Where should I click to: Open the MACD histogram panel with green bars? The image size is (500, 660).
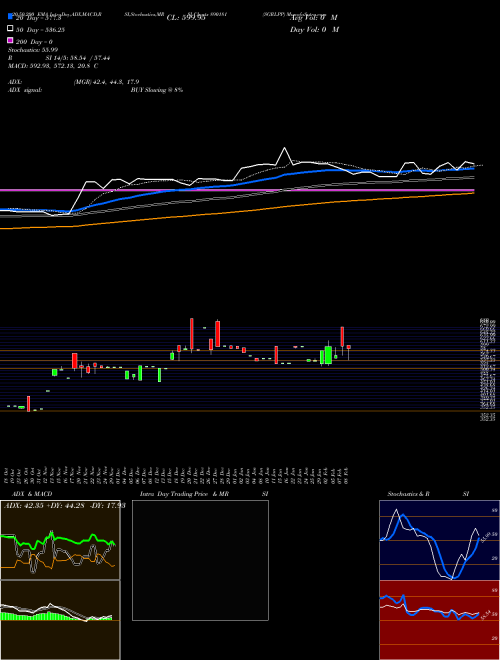click(60, 620)
